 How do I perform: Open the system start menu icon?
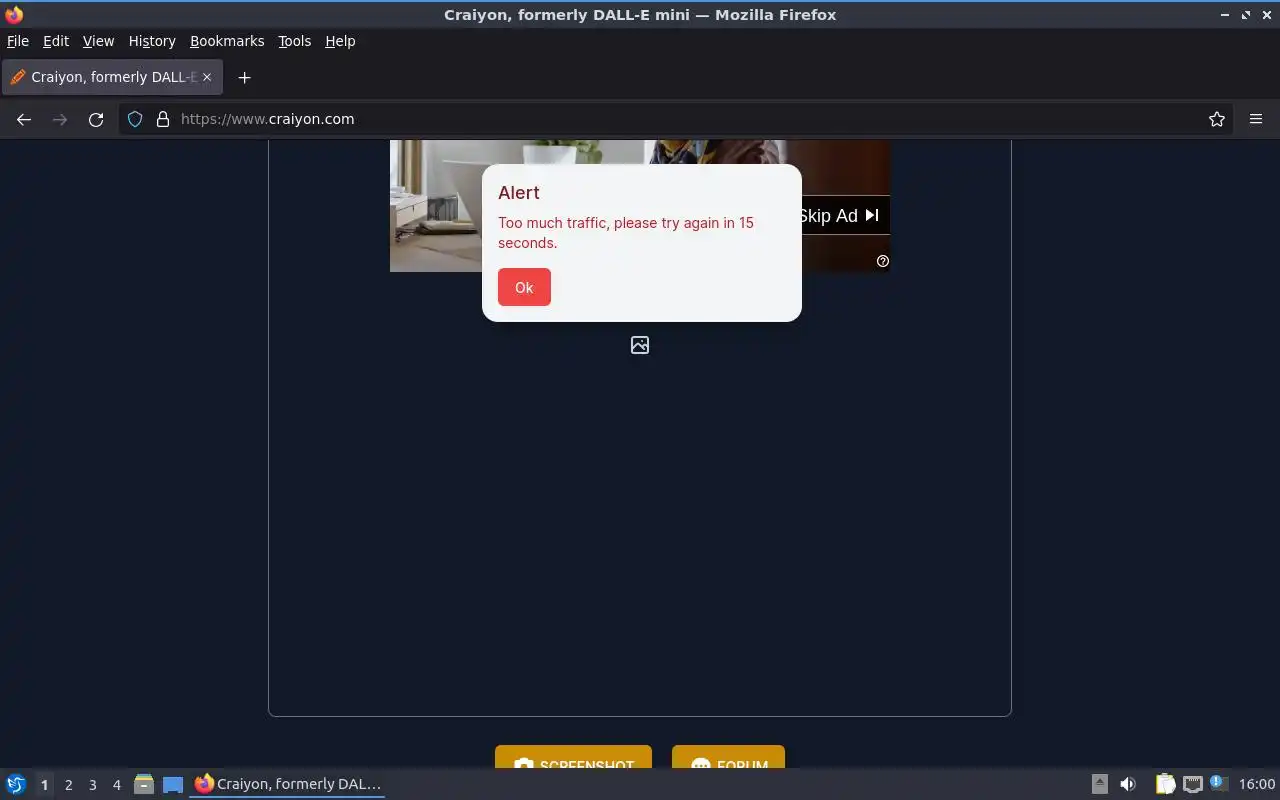16,784
